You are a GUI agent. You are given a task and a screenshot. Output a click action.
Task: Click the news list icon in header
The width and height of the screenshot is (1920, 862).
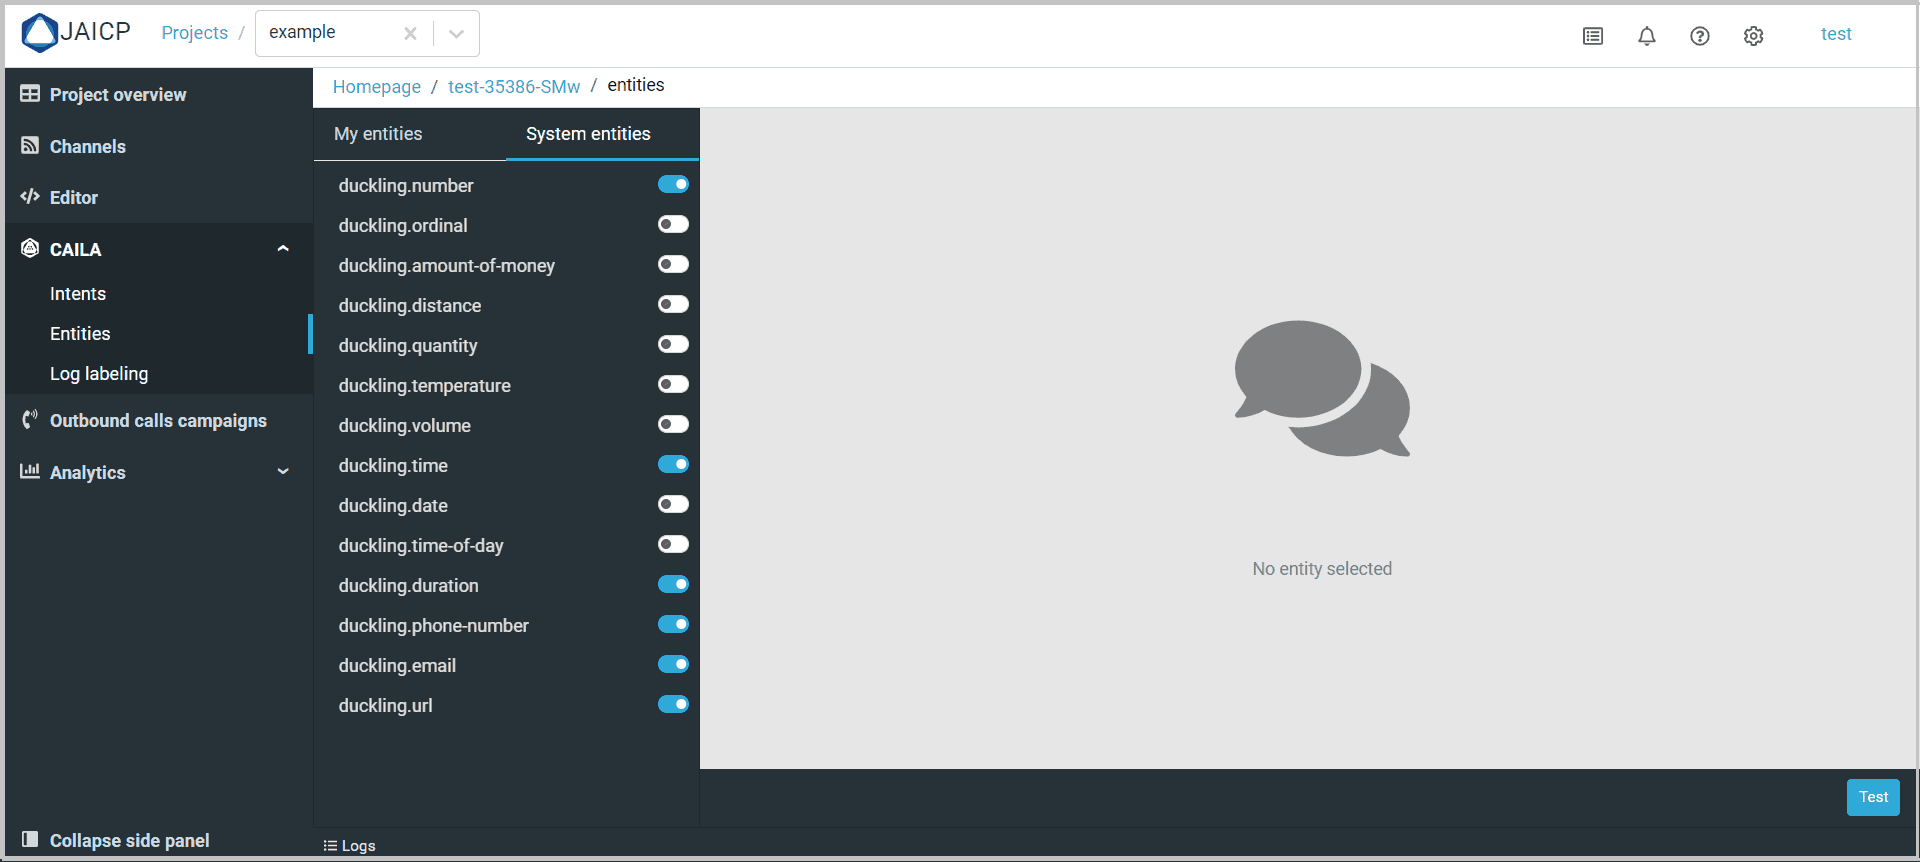[x=1593, y=36]
